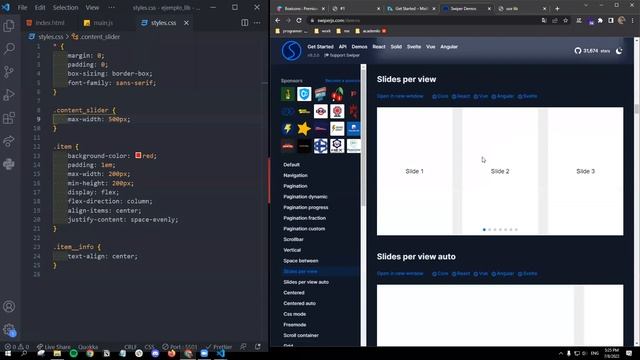Open the GitHub stars link
Image resolution: width=640 pixels, height=360 pixels.
pos(592,51)
